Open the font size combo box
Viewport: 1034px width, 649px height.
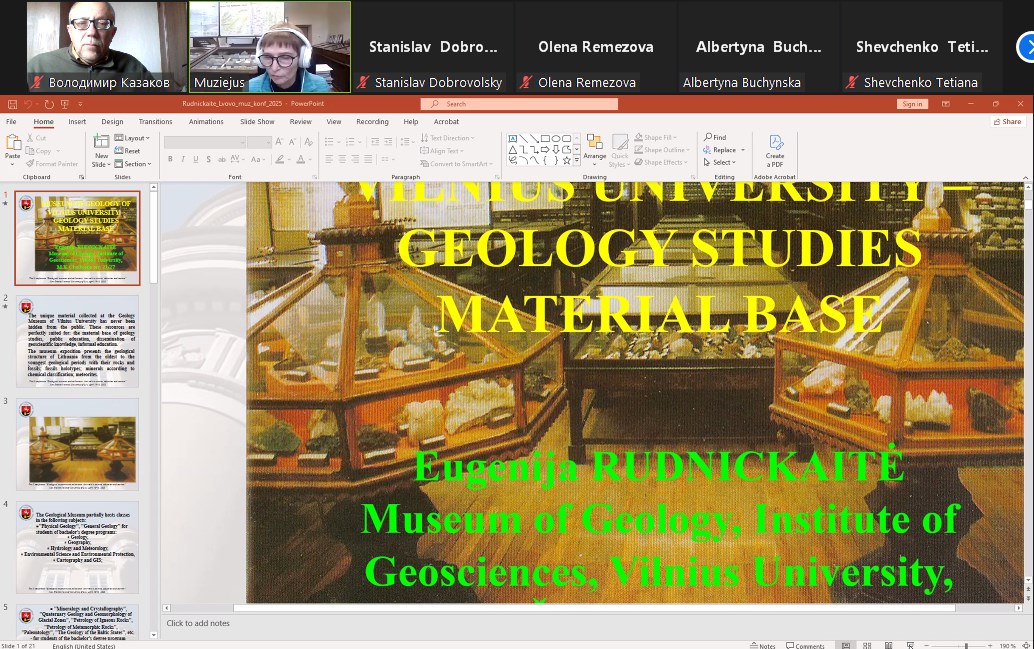(259, 142)
